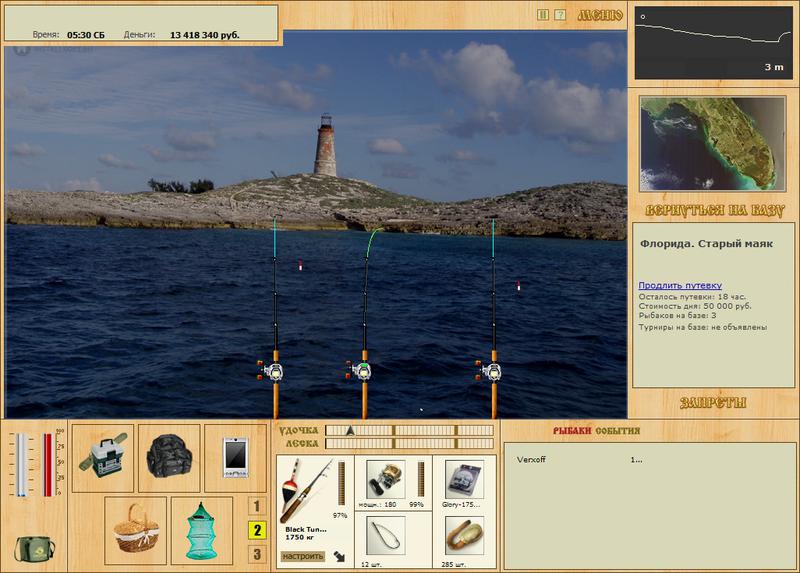This screenshot has width=800, height=573.
Task: Click the Black Tun... rod image
Action: [x=305, y=490]
